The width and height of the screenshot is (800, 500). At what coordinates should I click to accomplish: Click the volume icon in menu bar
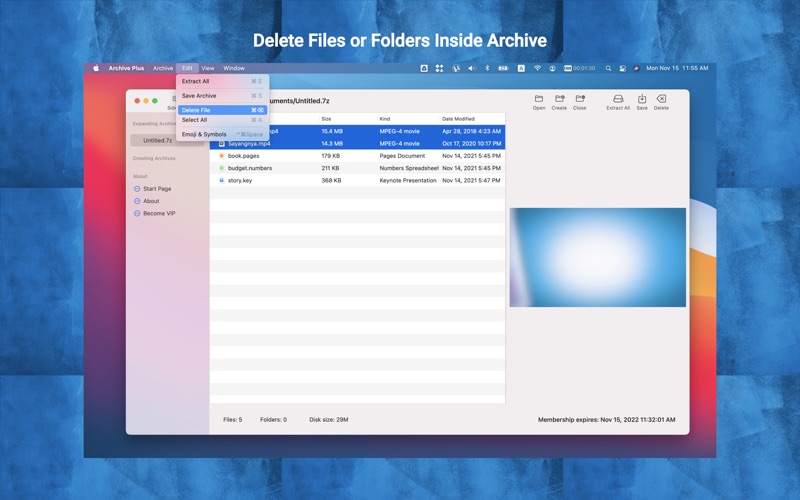(471, 68)
